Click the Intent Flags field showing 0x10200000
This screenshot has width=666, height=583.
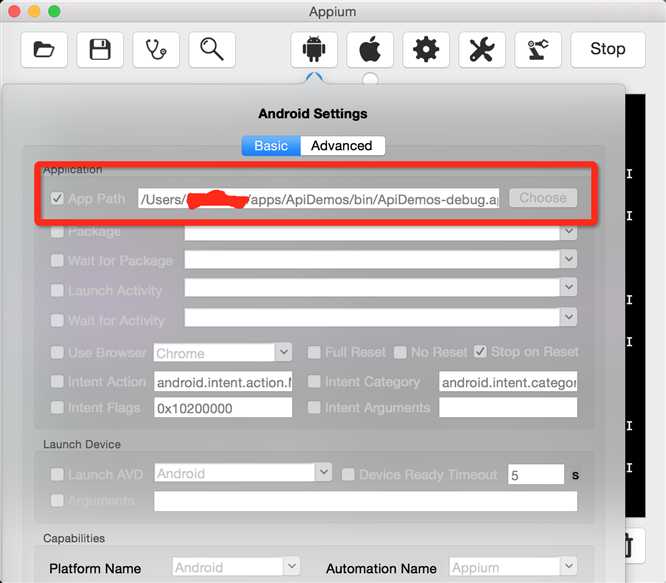(223, 408)
